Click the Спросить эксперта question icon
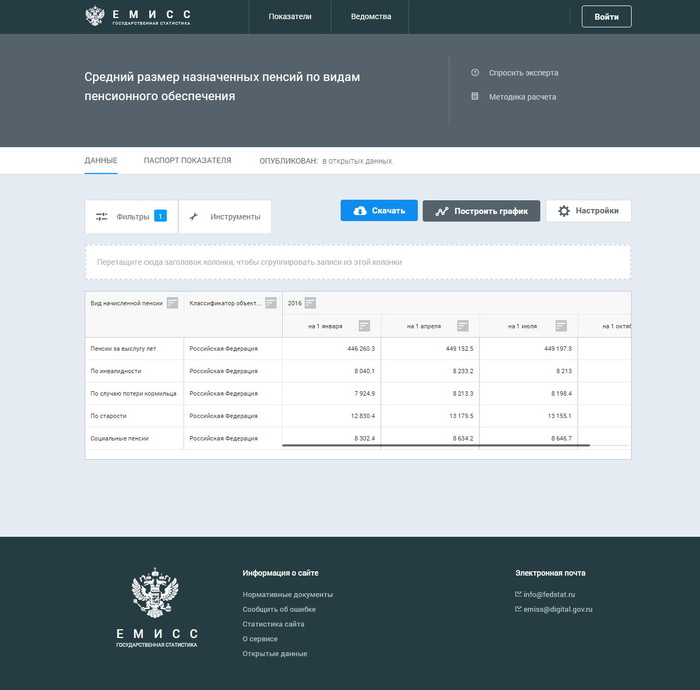The image size is (700, 690). click(475, 72)
